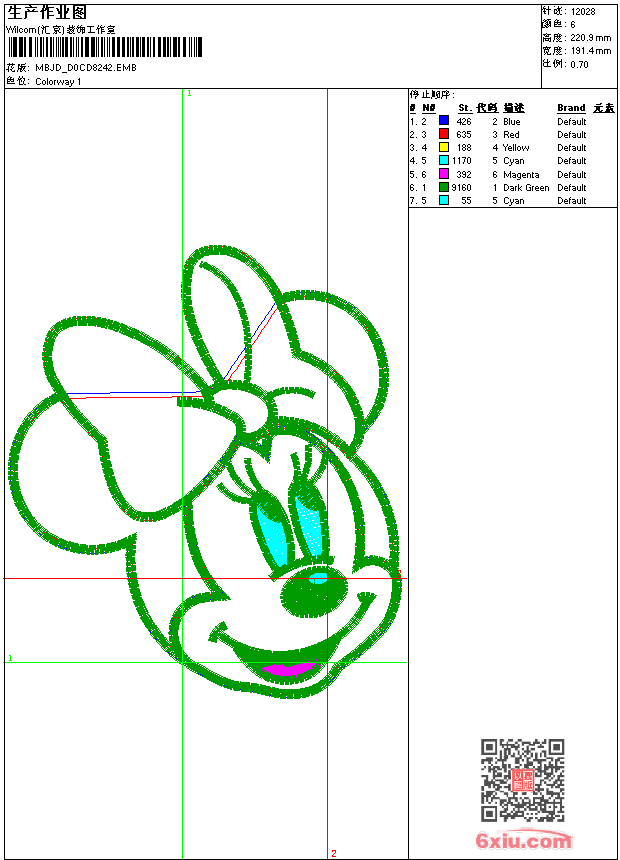
Task: Click the N# column header
Action: point(429,108)
